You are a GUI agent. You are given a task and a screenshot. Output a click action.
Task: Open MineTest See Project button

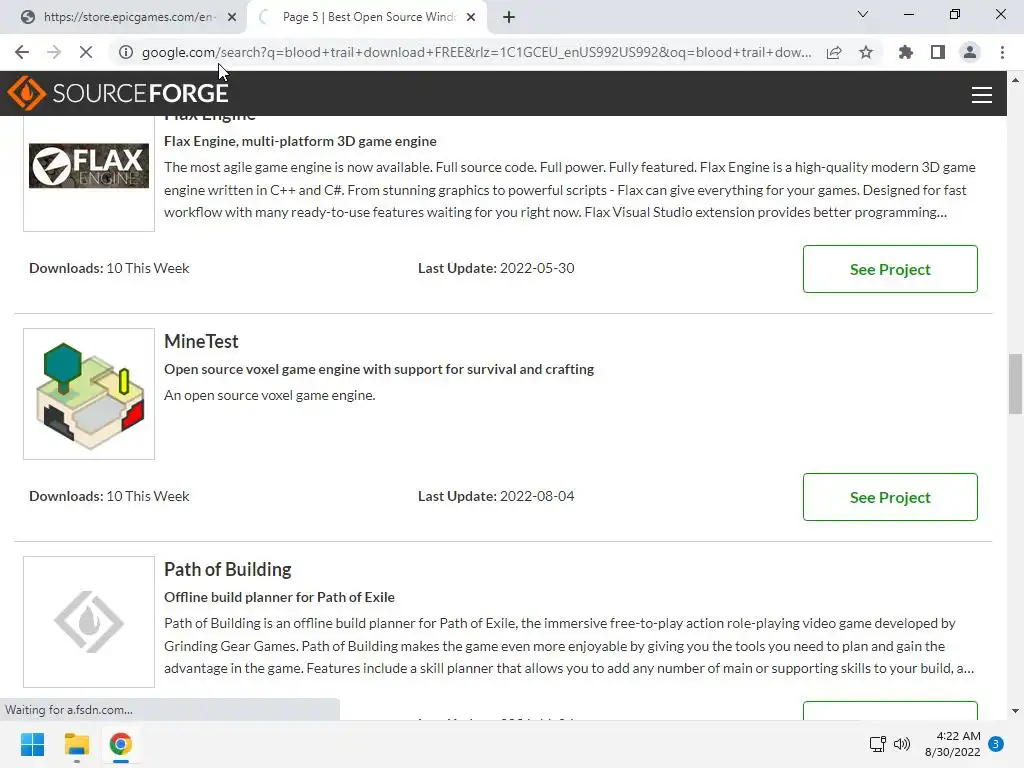pos(890,497)
